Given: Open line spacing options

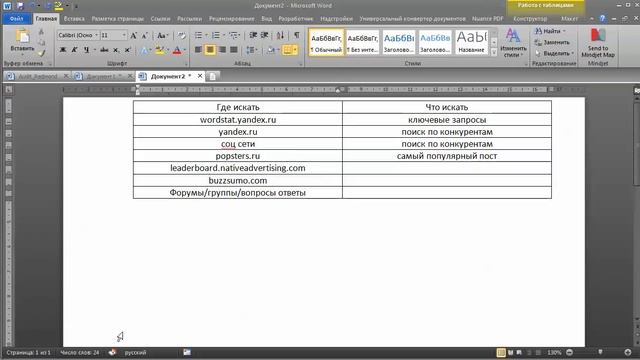Looking at the screenshot, I should pos(251,50).
